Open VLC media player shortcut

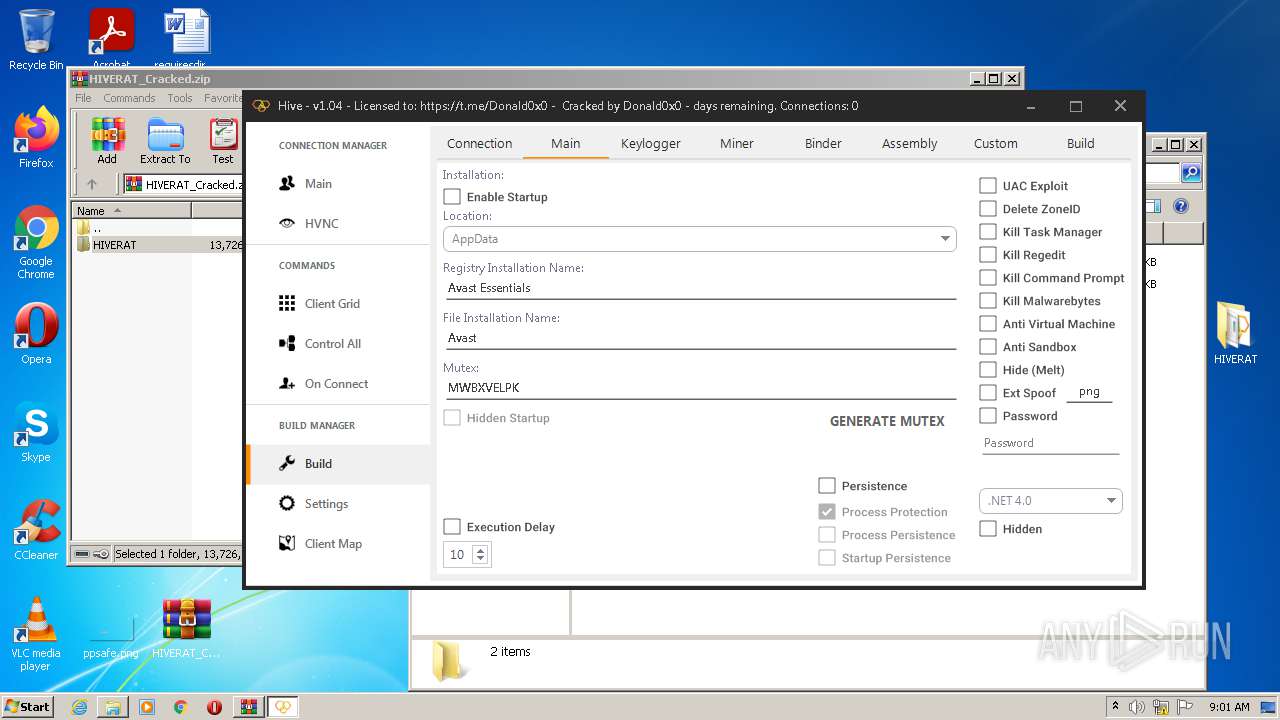click(36, 634)
